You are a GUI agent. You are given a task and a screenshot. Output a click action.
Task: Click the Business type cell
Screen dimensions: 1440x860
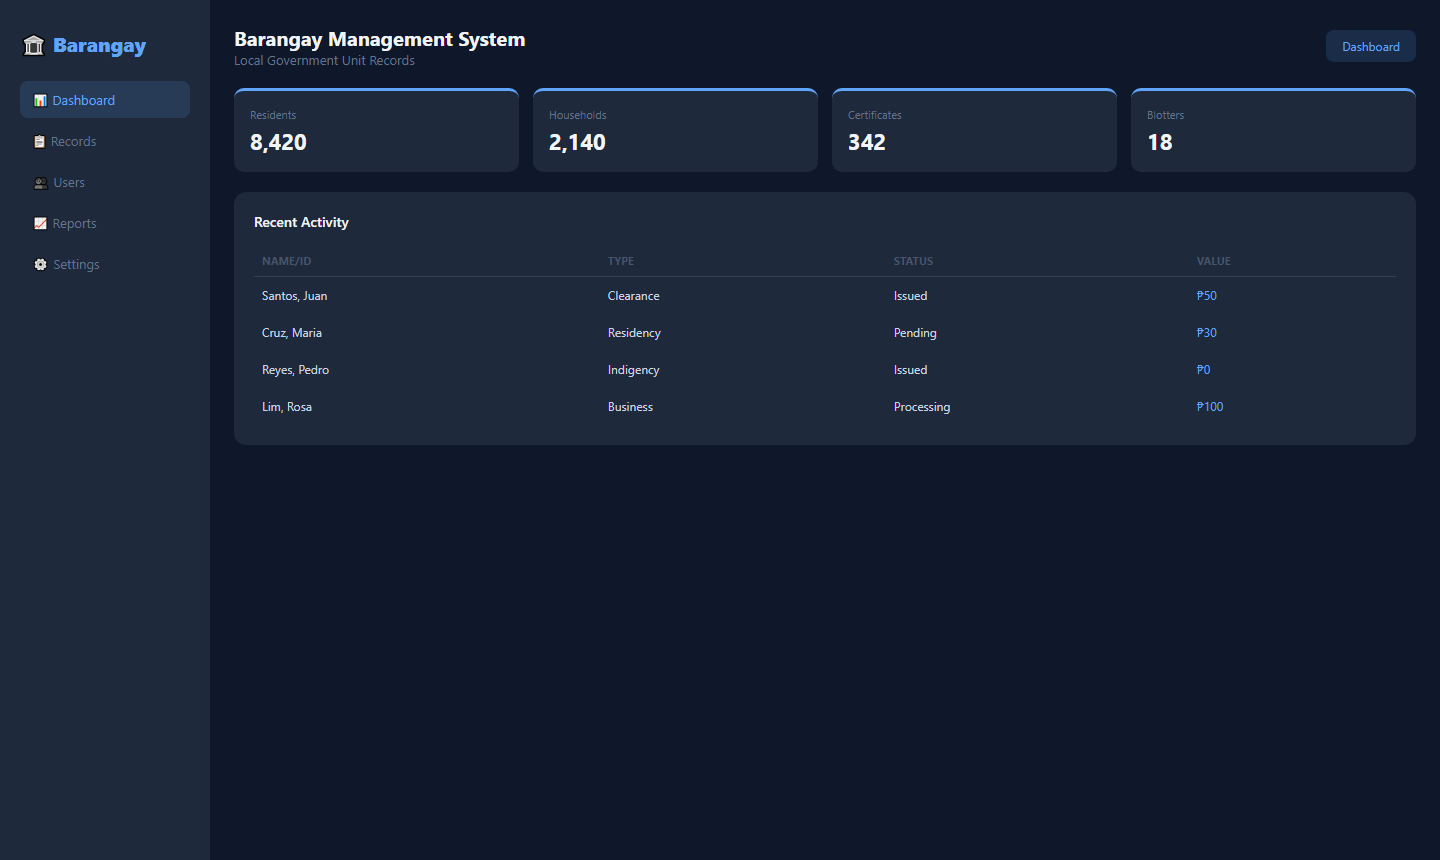(630, 407)
